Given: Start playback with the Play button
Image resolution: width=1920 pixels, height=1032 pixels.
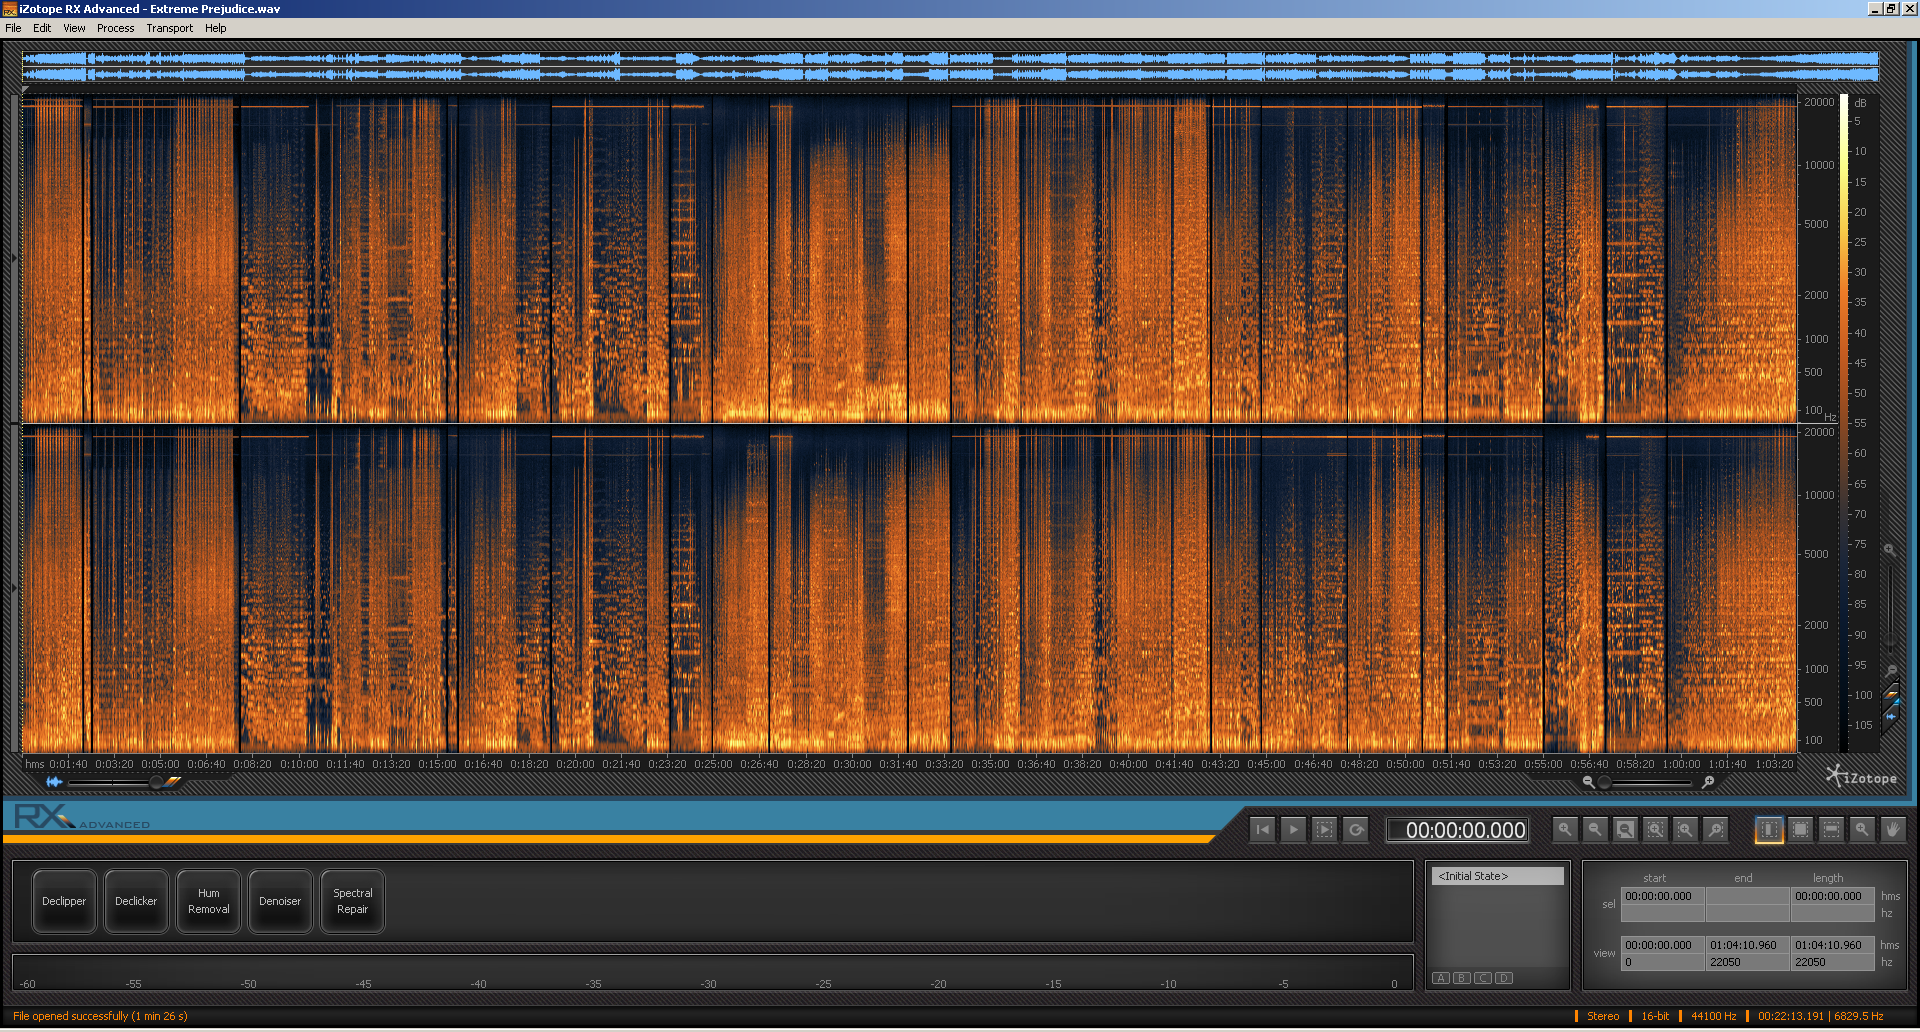Looking at the screenshot, I should pos(1294,830).
